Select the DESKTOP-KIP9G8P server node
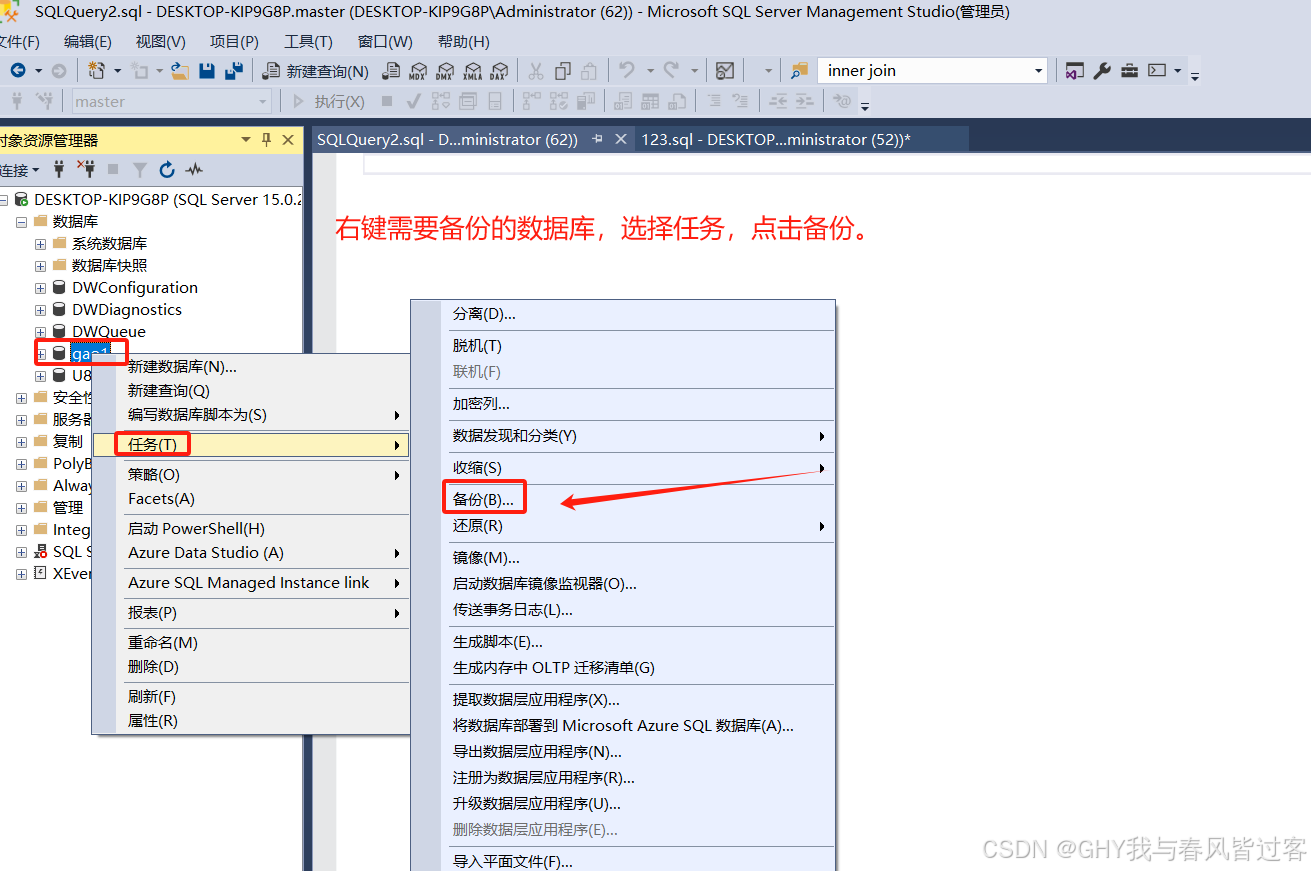The height and width of the screenshot is (871, 1311). (167, 200)
